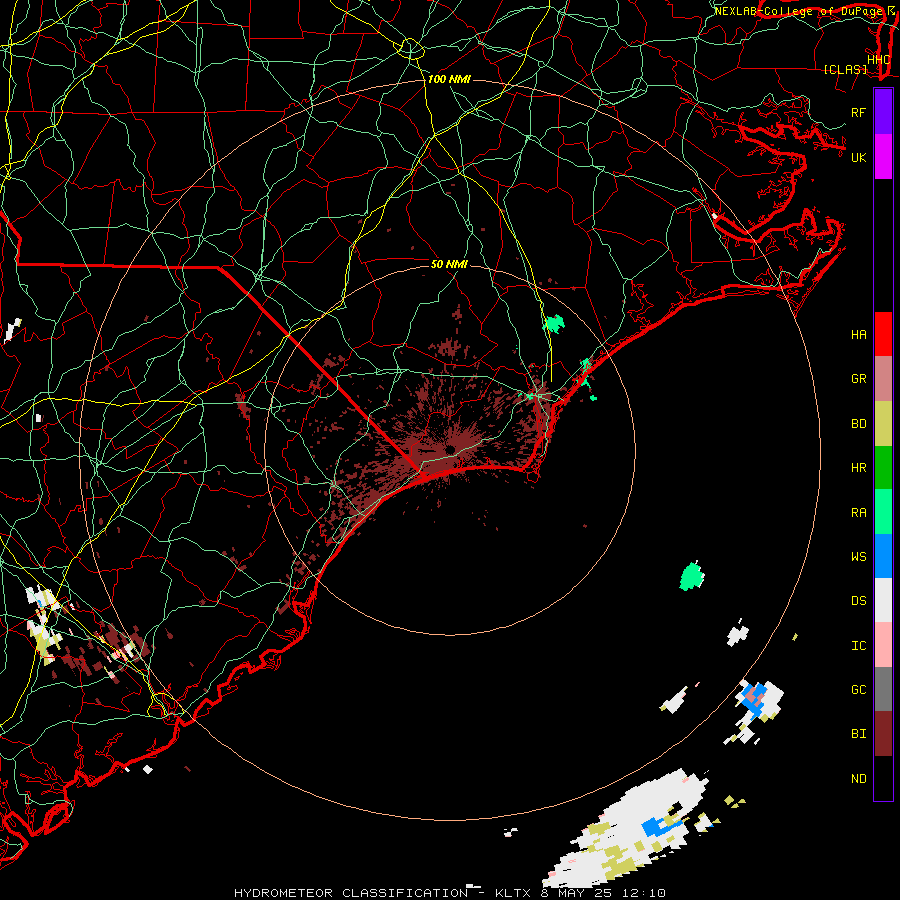Click the HA red legend swatch
The height and width of the screenshot is (900, 900).
tap(883, 334)
